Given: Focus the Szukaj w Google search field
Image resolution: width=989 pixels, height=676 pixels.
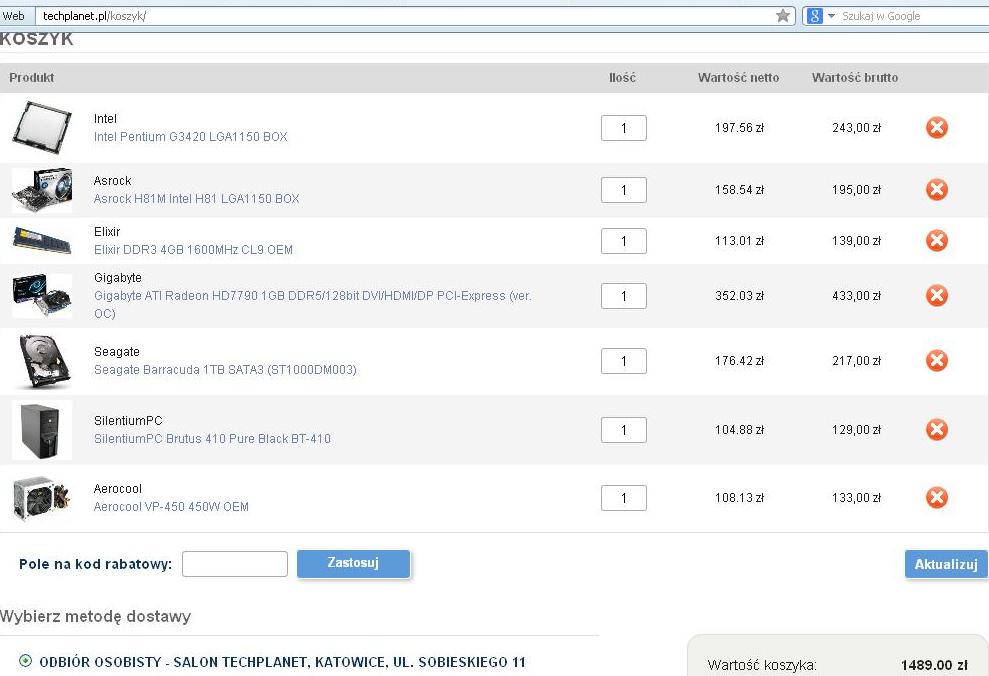Looking at the screenshot, I should coord(913,16).
